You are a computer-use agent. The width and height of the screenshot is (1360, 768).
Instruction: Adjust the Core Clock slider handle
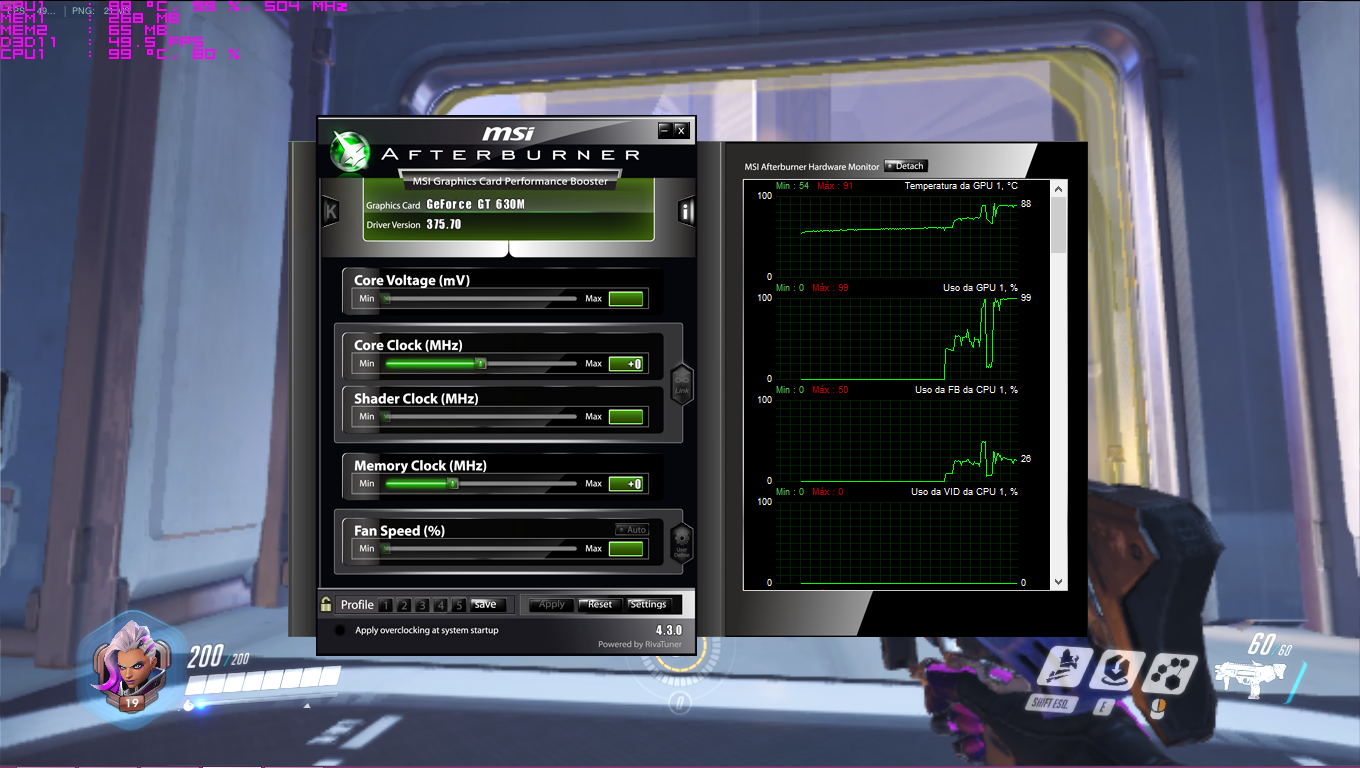point(481,364)
